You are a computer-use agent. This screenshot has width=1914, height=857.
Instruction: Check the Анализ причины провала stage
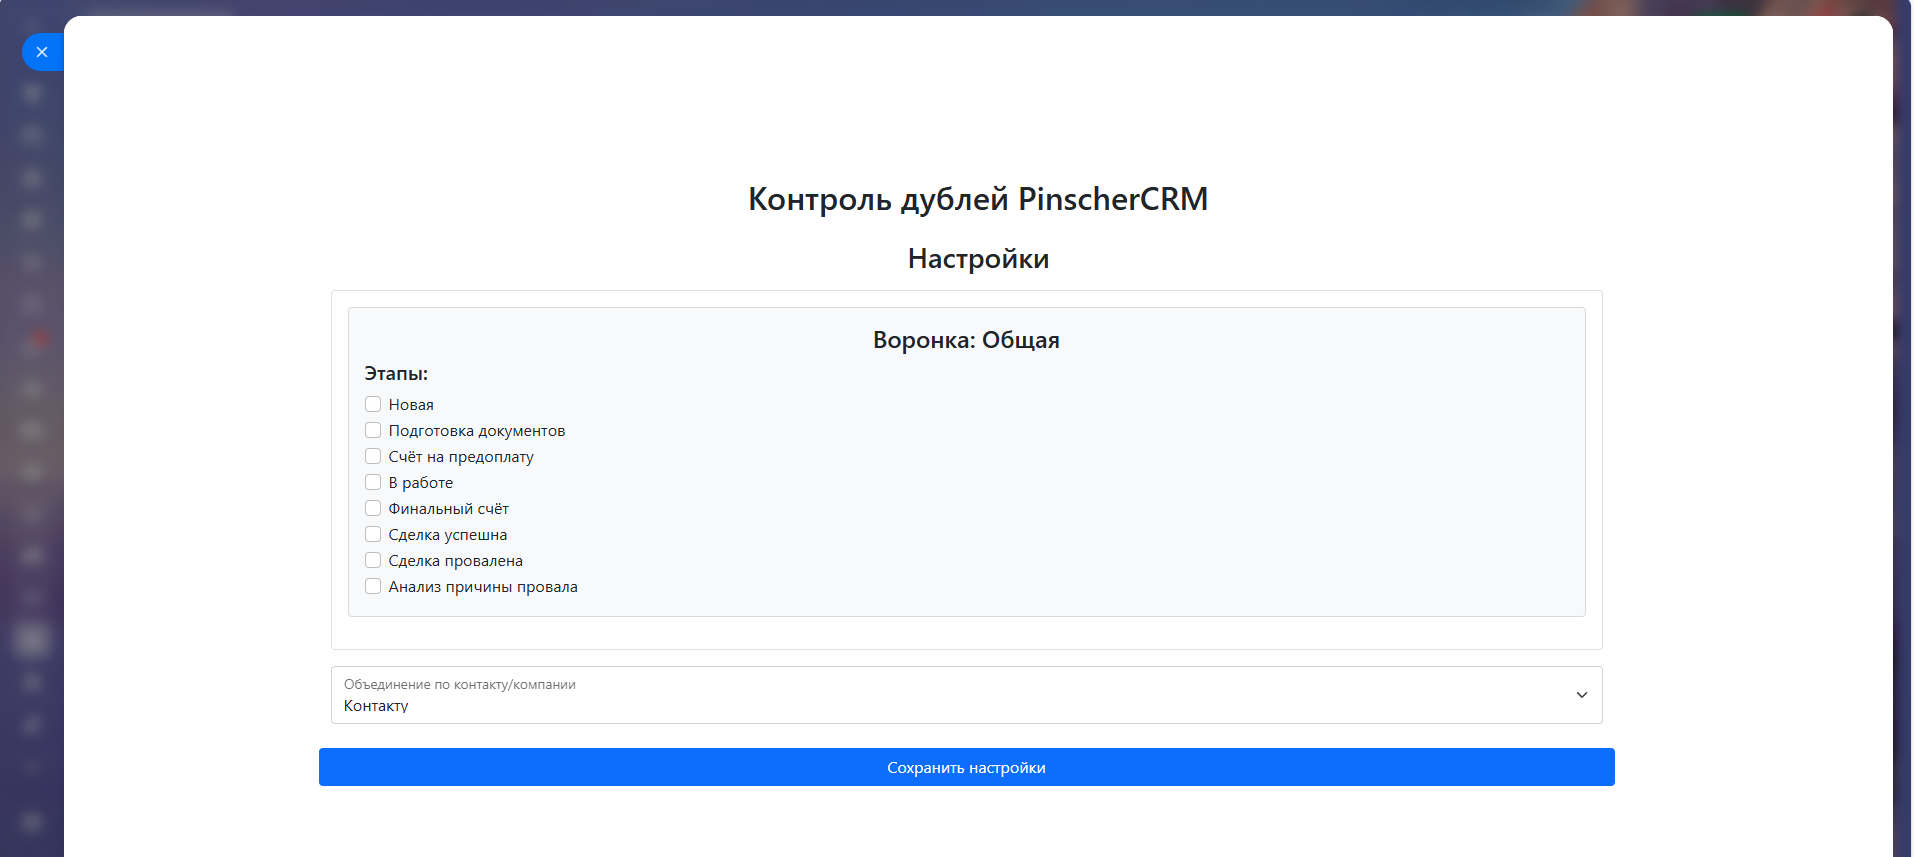373,586
